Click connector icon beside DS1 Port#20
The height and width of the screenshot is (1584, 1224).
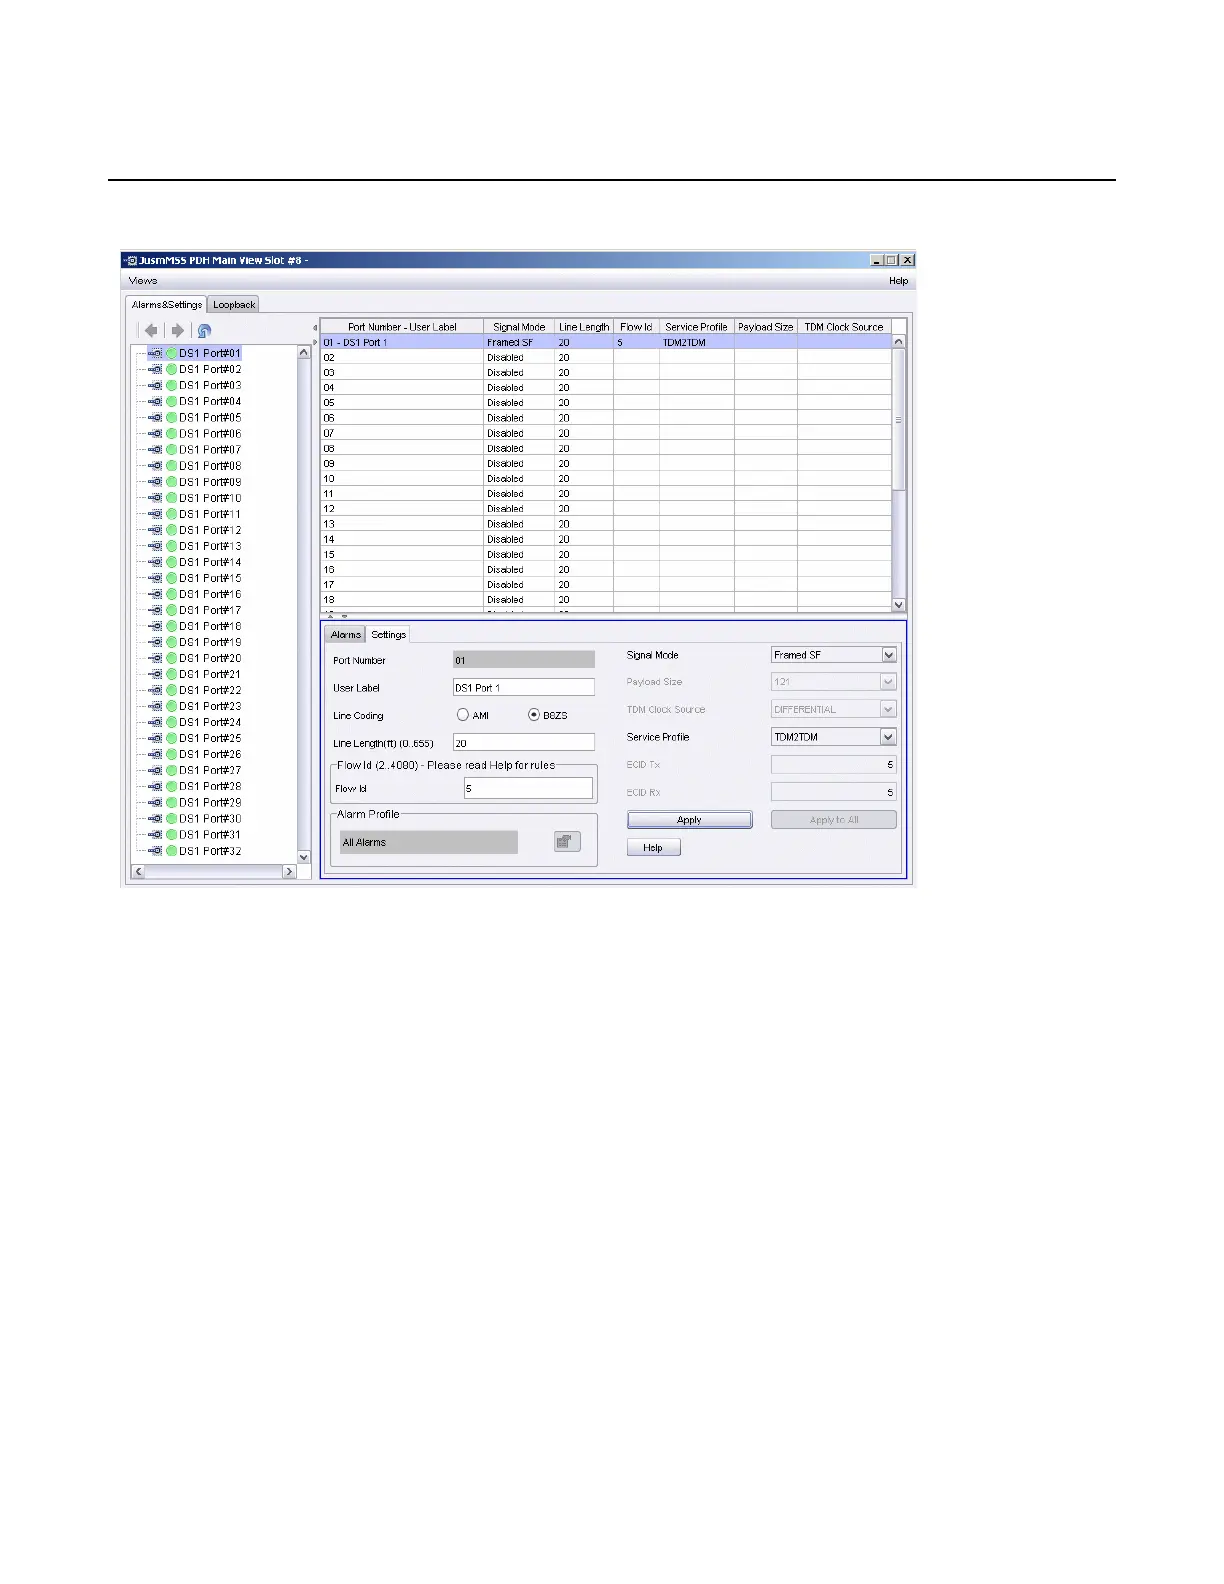tap(155, 658)
